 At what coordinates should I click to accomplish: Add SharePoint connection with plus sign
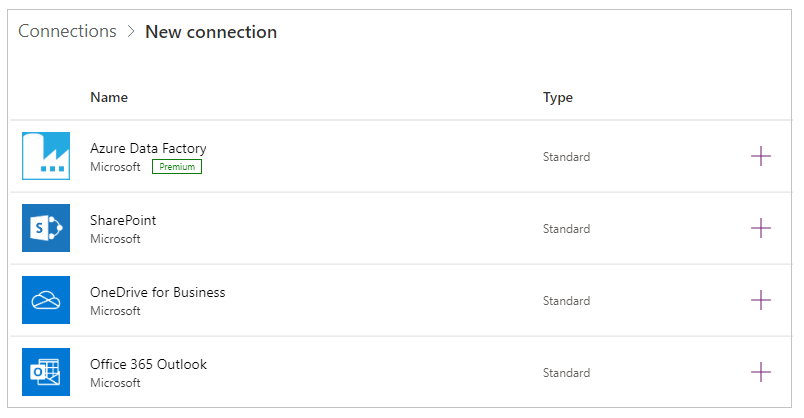tap(760, 228)
